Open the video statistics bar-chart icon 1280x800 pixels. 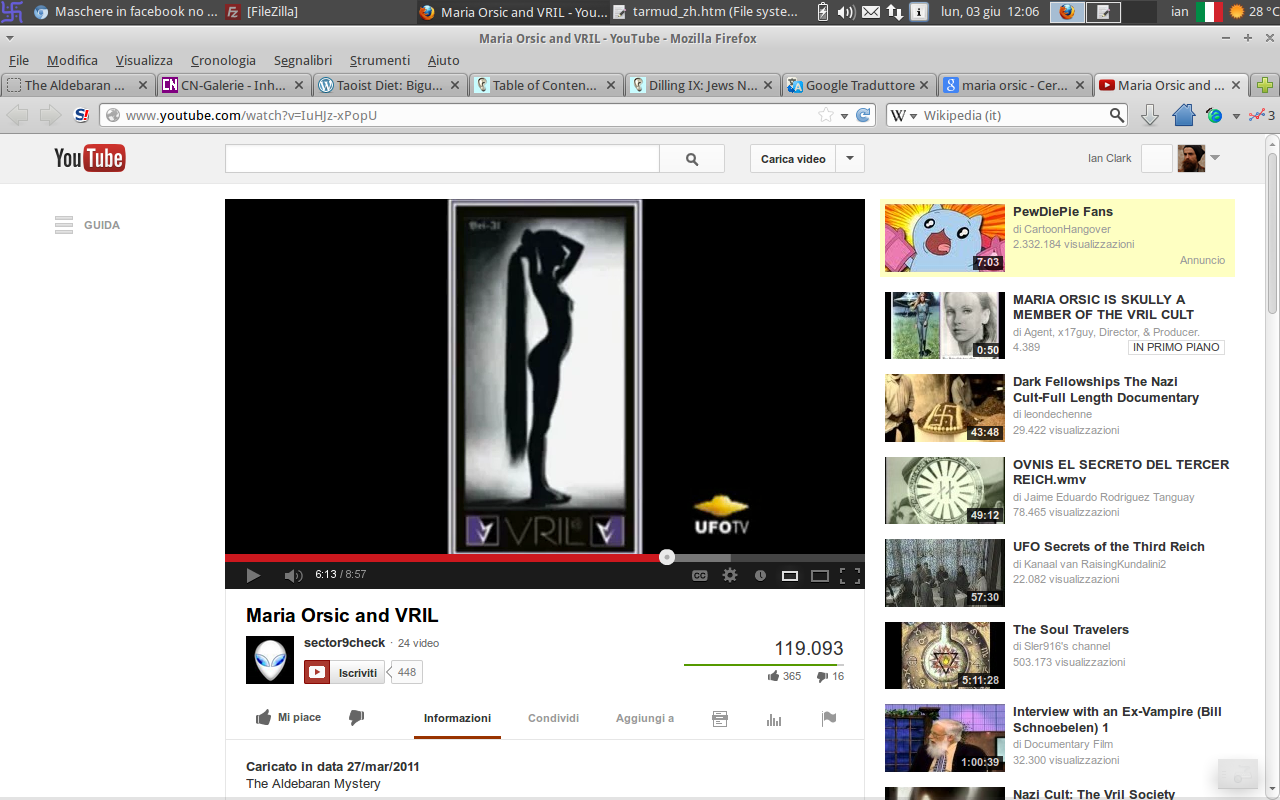[774, 719]
